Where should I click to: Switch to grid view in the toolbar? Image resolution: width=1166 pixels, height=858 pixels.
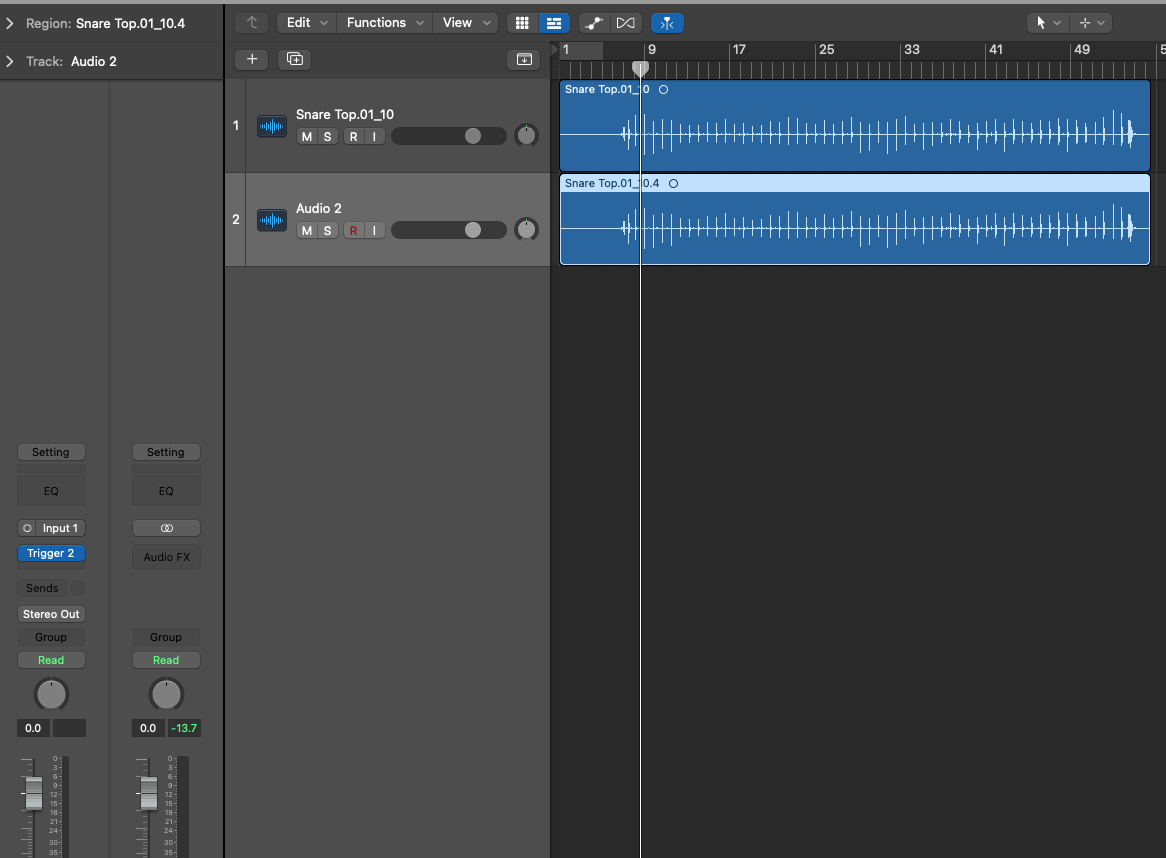point(521,22)
